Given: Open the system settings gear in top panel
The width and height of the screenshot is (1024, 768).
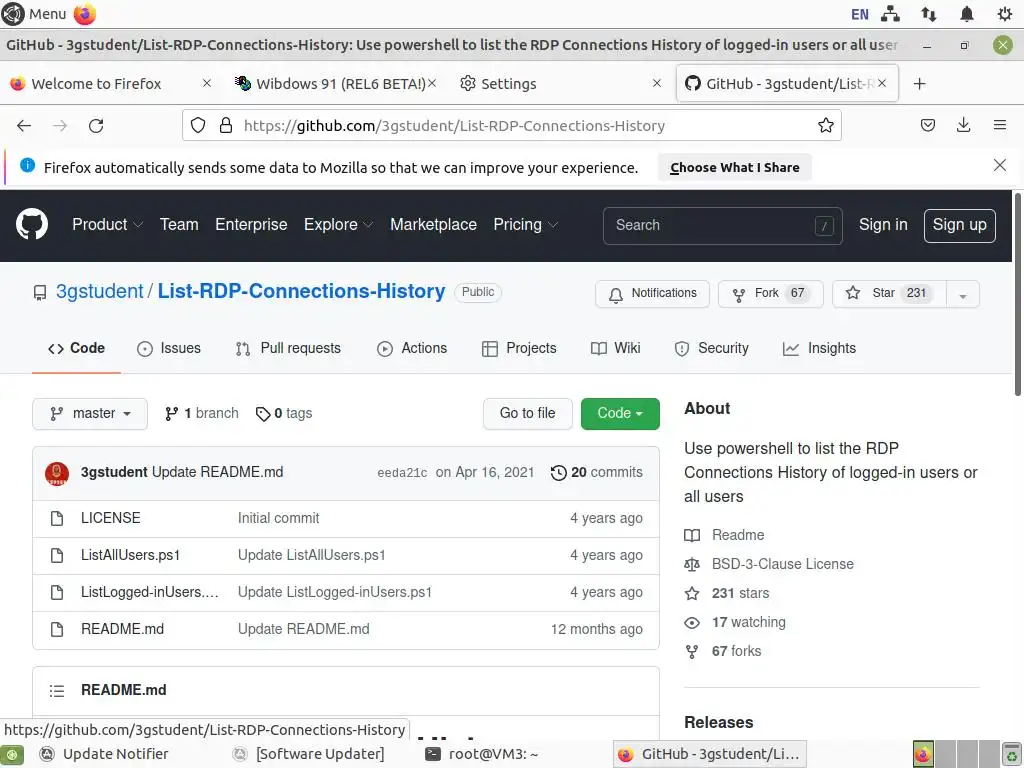Looking at the screenshot, I should tap(1004, 14).
